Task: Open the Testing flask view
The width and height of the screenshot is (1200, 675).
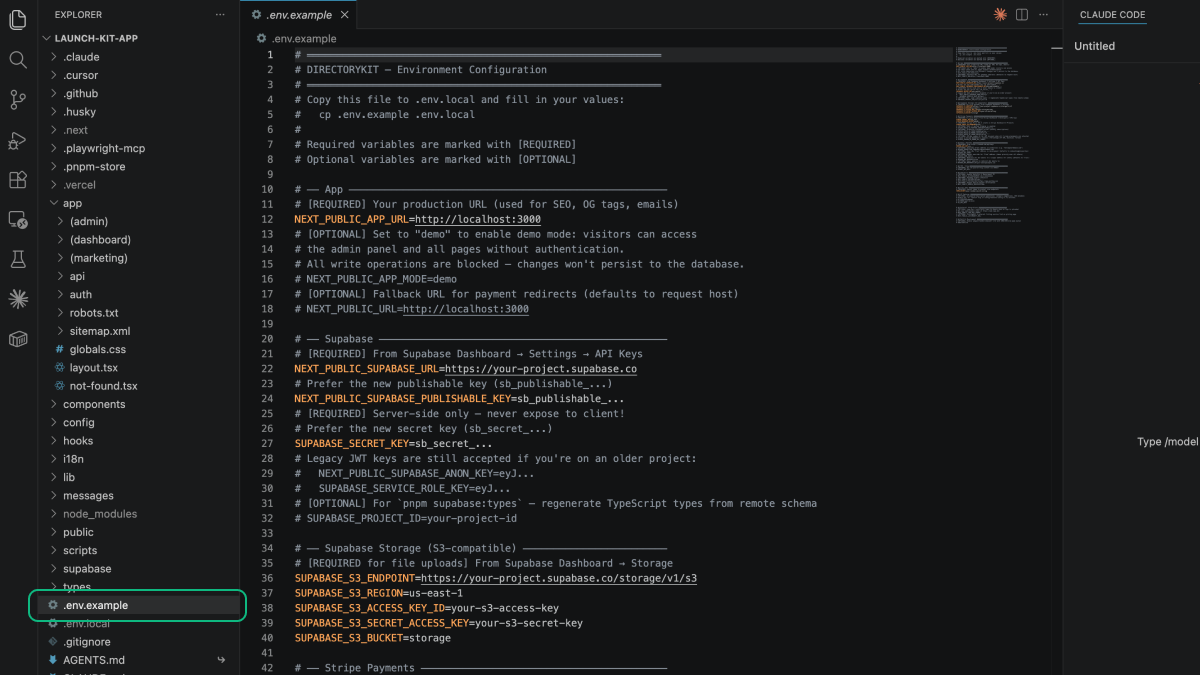Action: (18, 259)
